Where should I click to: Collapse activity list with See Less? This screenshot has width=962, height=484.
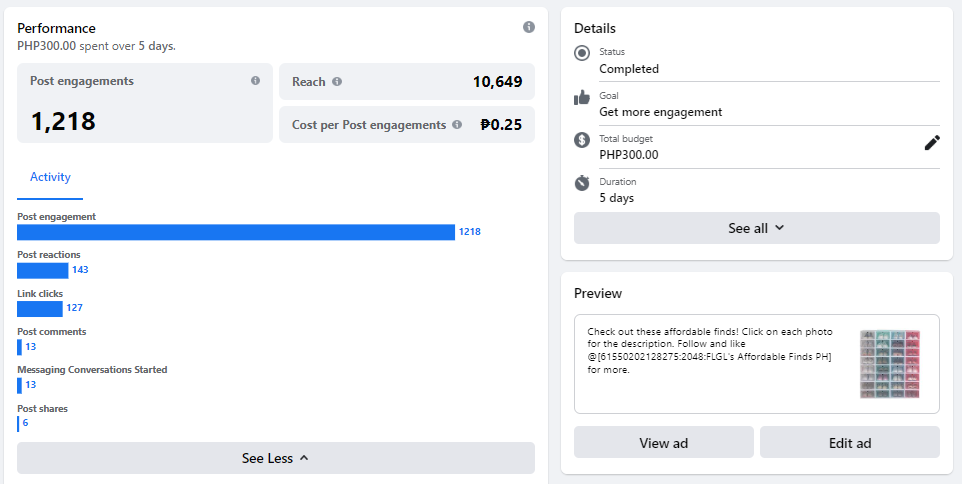[x=275, y=458]
